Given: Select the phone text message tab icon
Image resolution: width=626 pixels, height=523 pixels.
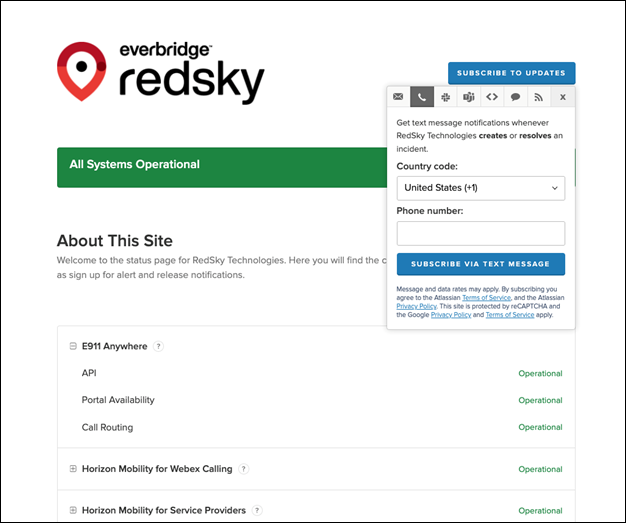Looking at the screenshot, I should click(x=422, y=97).
